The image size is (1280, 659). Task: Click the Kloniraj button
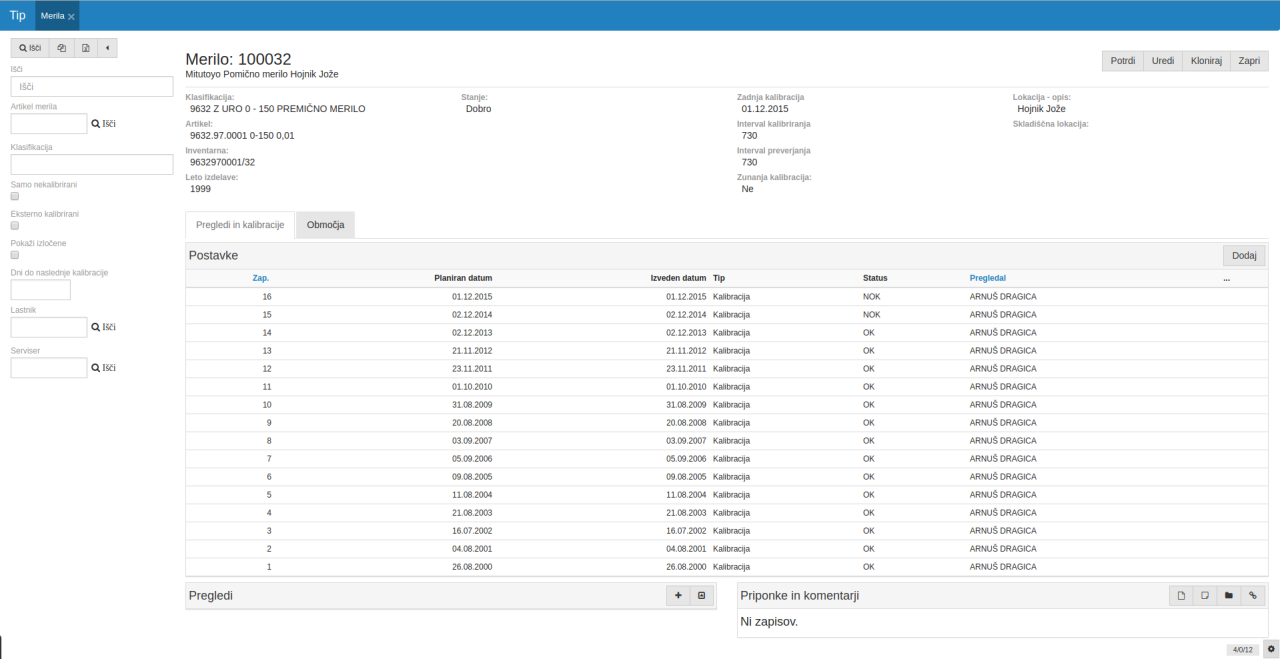pos(1205,61)
